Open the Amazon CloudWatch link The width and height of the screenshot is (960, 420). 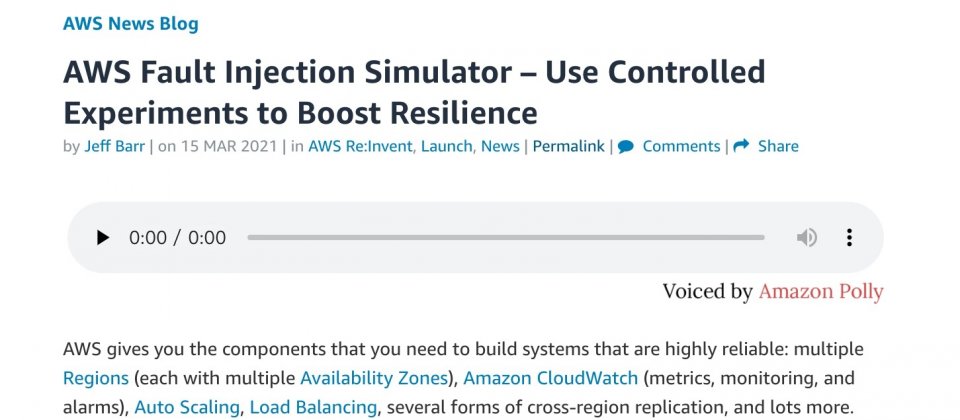tap(550, 378)
